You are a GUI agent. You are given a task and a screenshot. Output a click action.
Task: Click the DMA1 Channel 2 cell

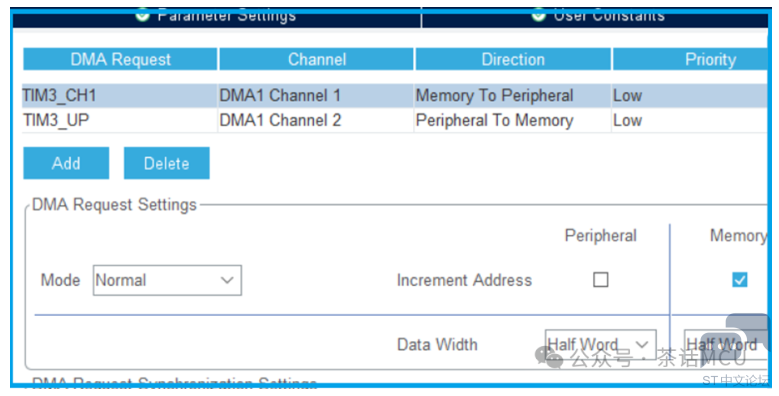pyautogui.click(x=316, y=120)
